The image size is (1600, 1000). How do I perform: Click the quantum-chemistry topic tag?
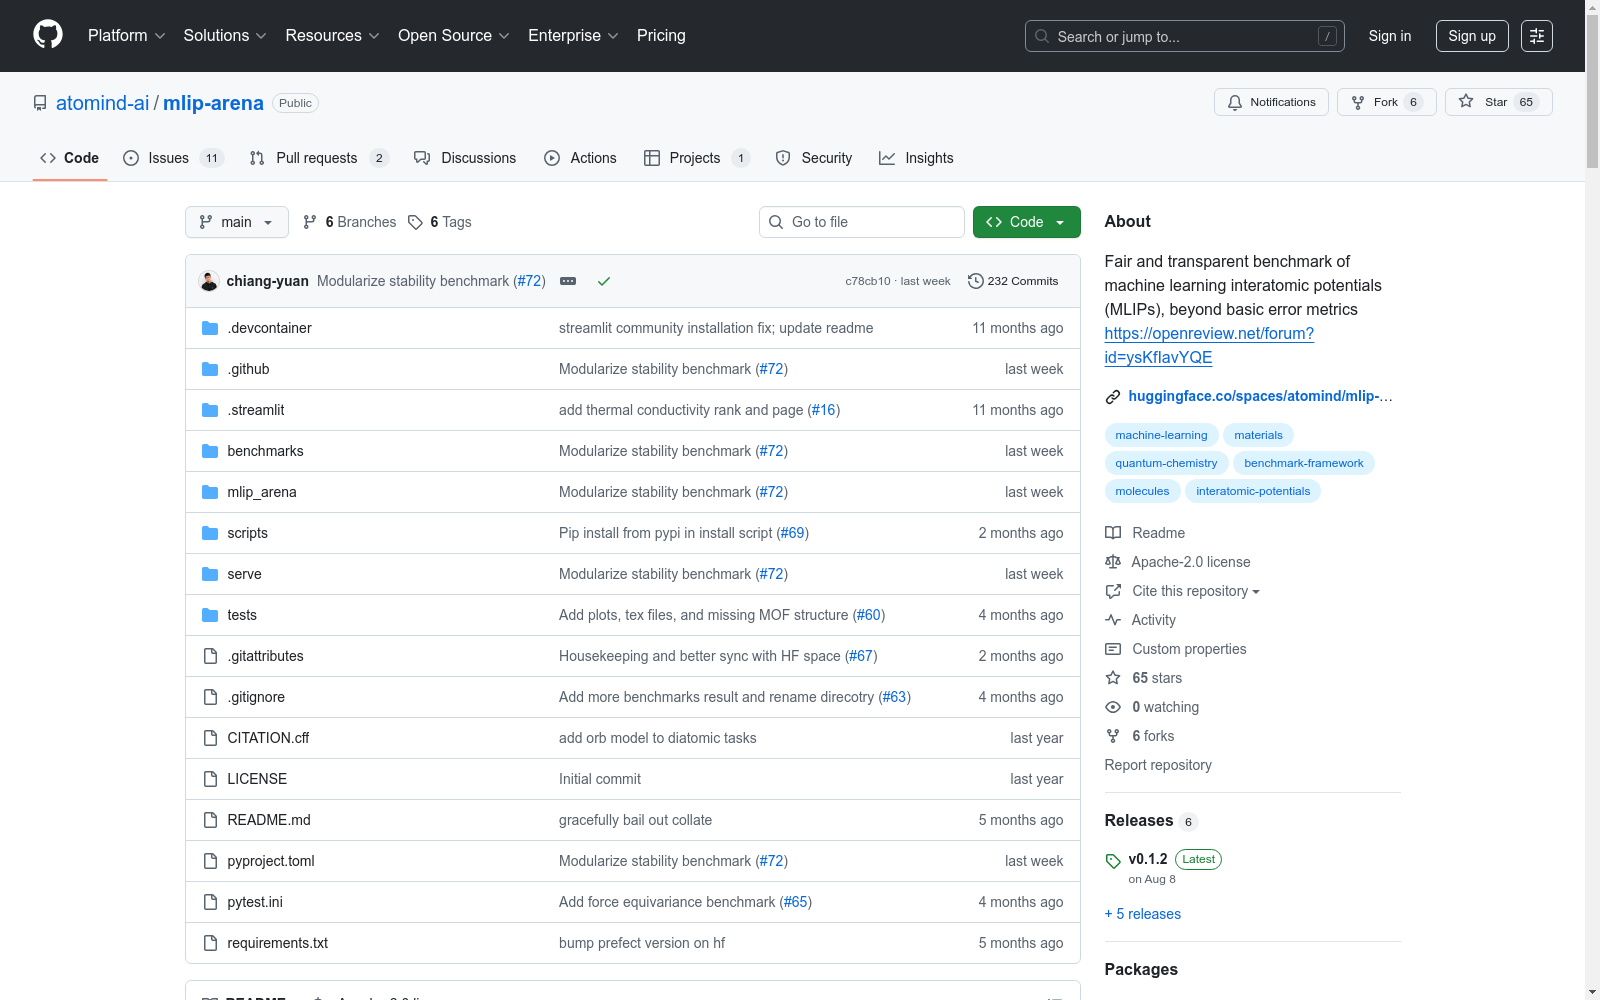(1166, 463)
